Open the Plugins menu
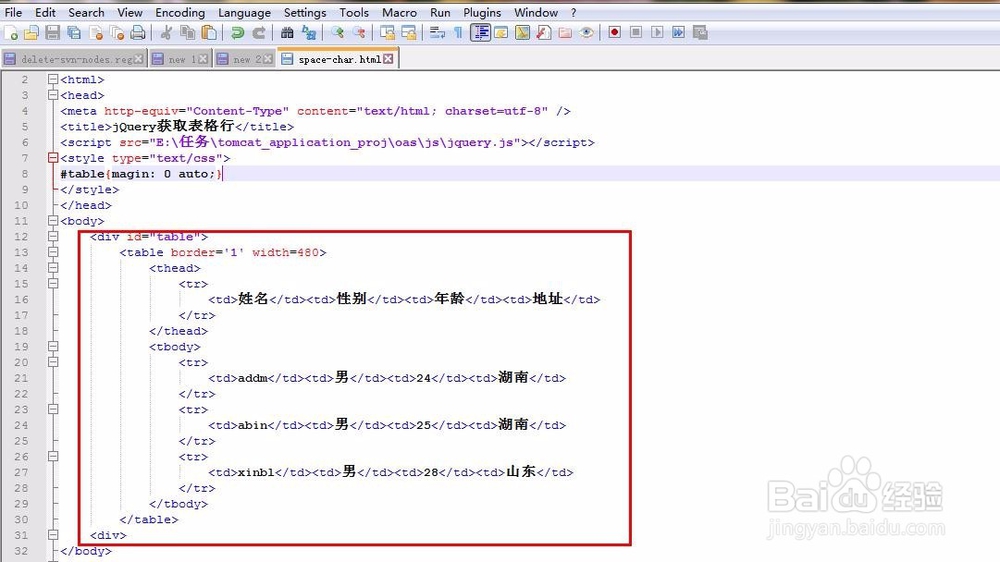Screen dimensions: 1000x562 pos(482,12)
